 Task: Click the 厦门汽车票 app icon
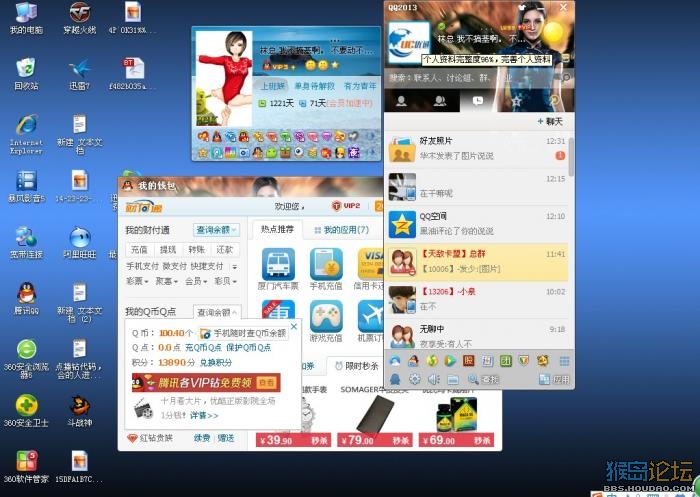click(x=278, y=269)
